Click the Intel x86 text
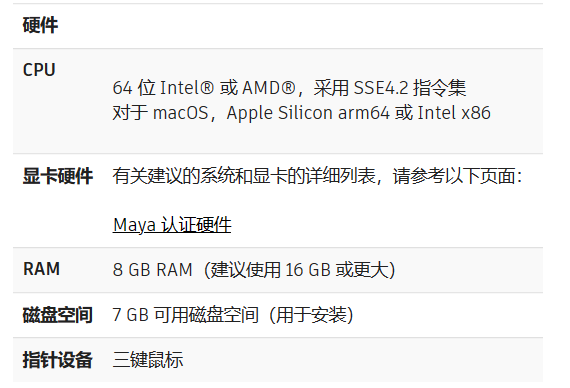The image size is (570, 388). point(454,113)
